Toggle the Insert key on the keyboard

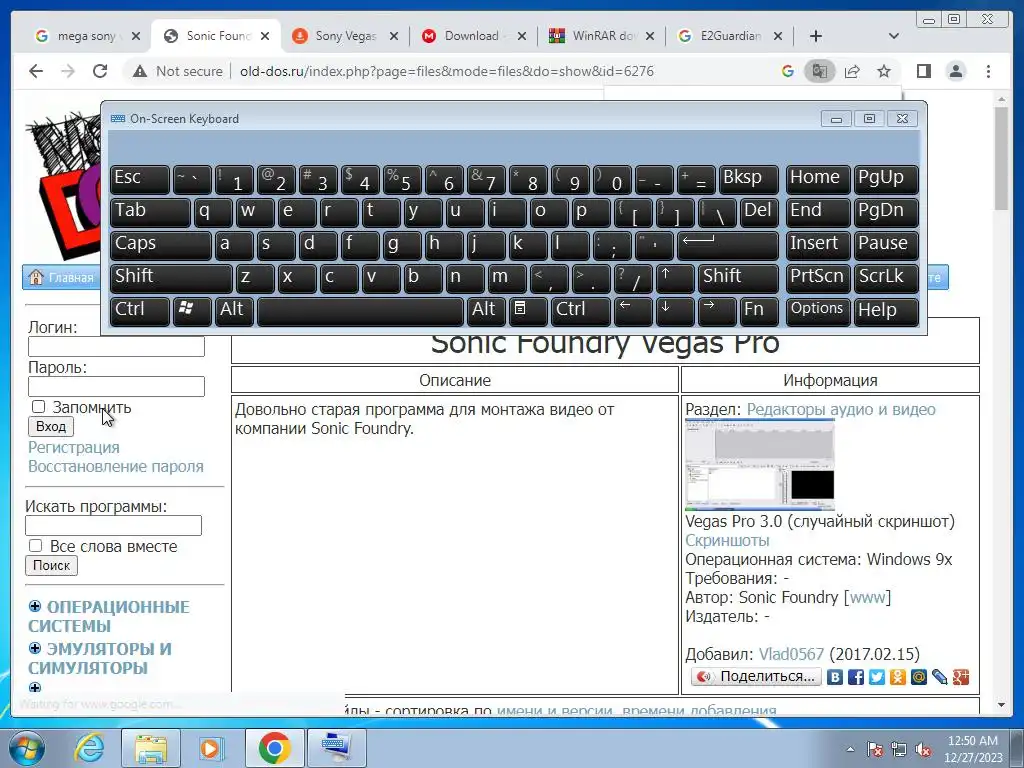tap(818, 245)
